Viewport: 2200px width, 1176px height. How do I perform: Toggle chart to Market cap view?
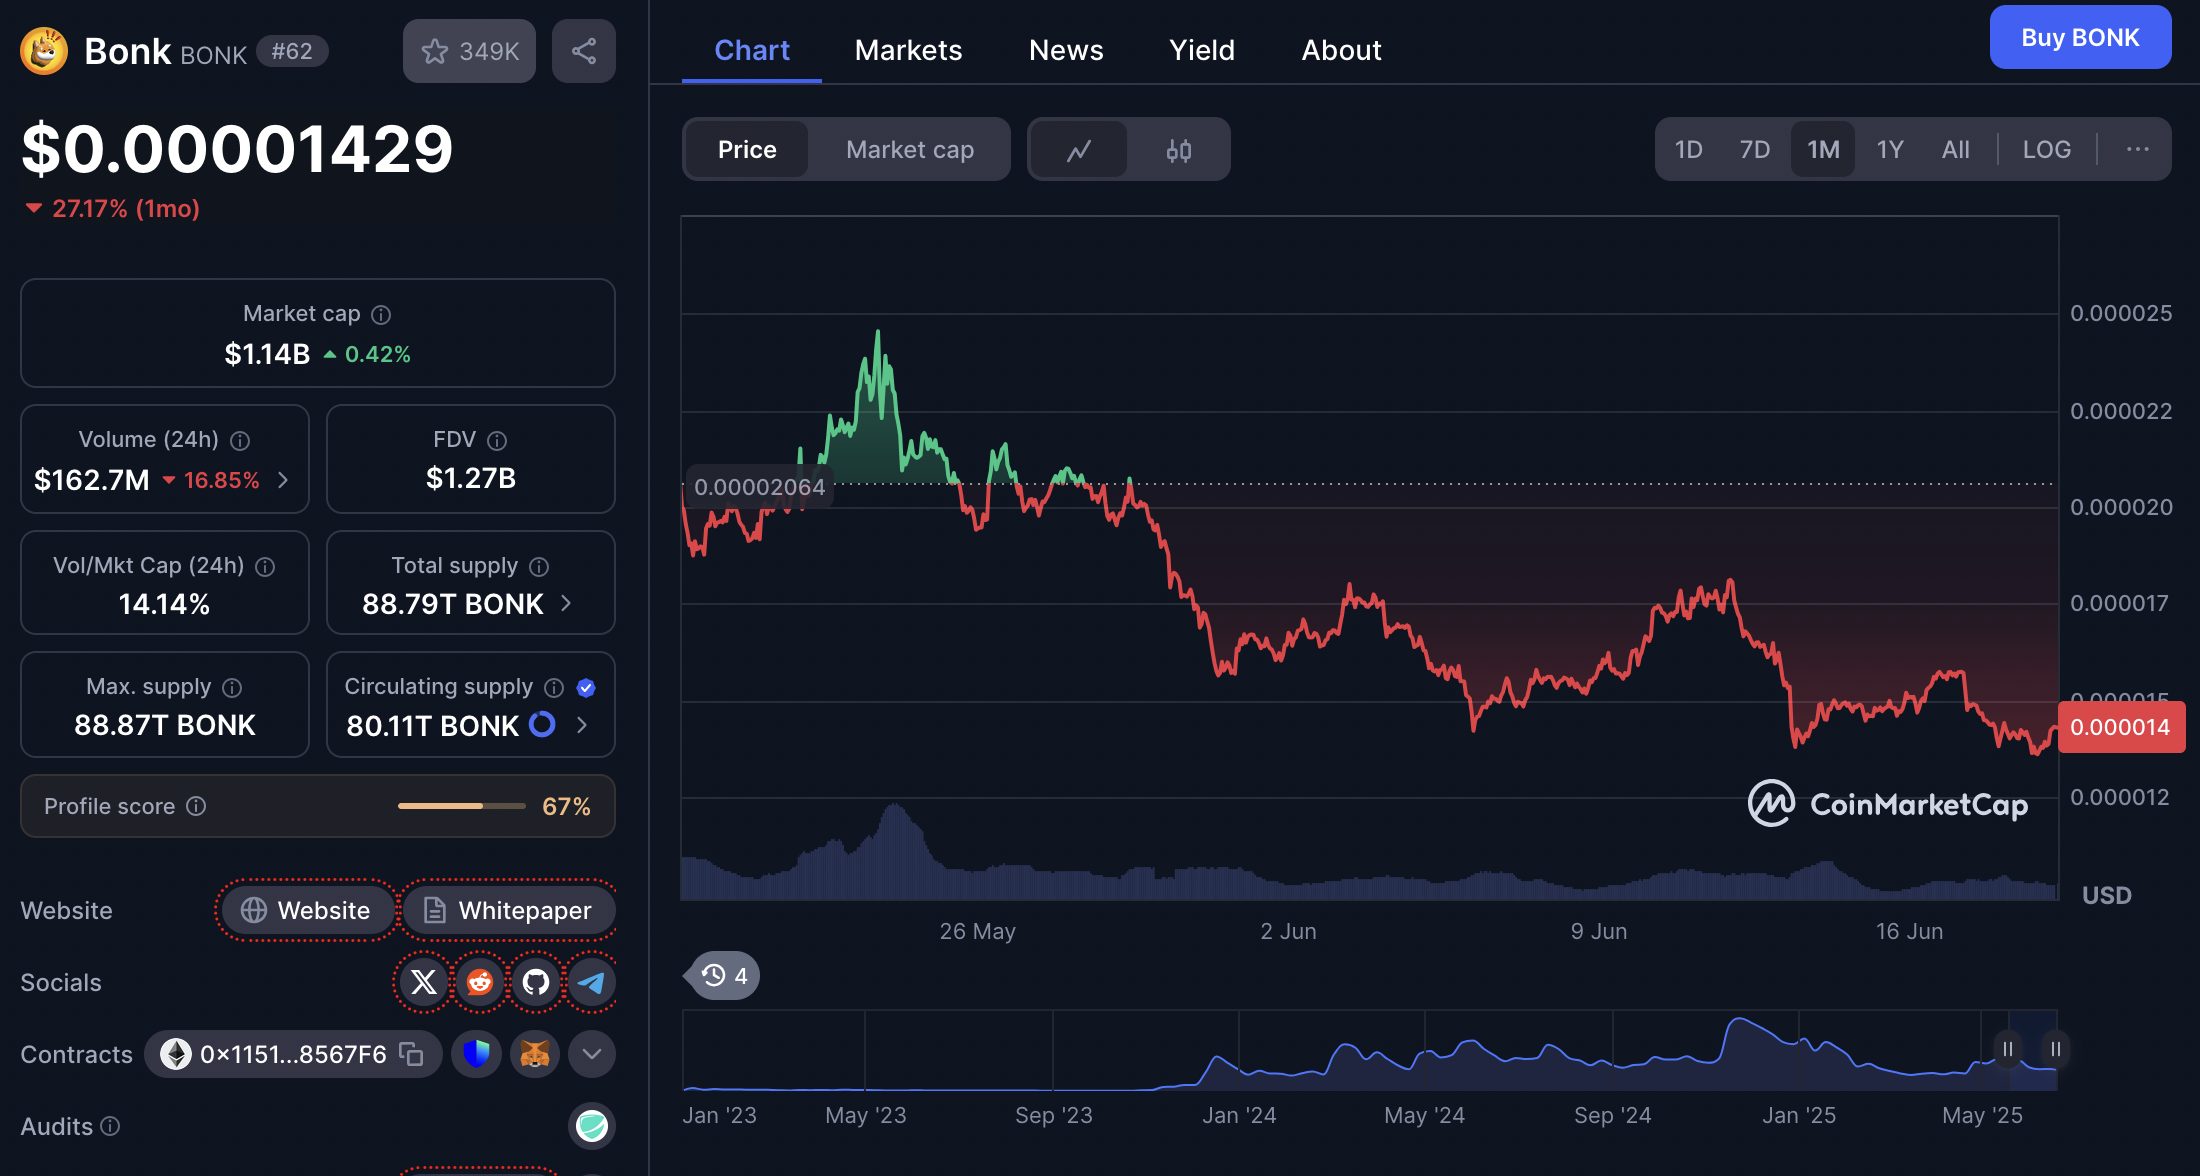point(910,150)
